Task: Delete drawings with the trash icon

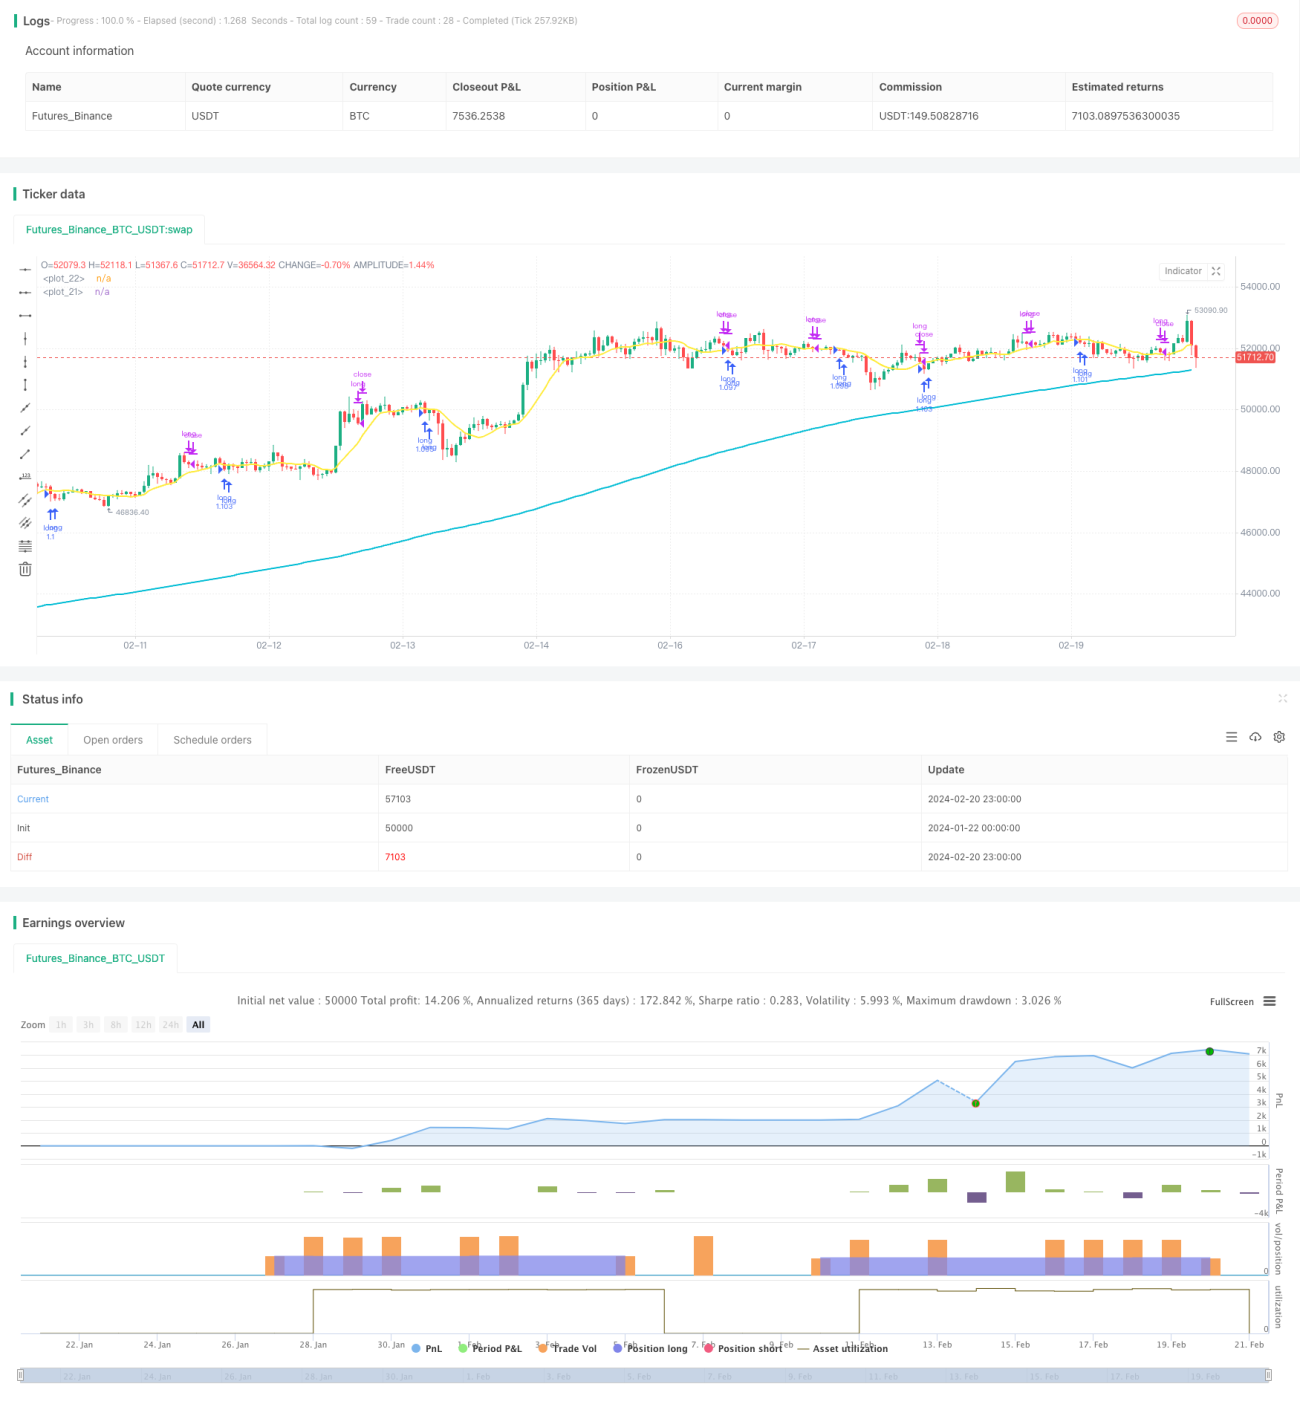Action: click(x=25, y=569)
